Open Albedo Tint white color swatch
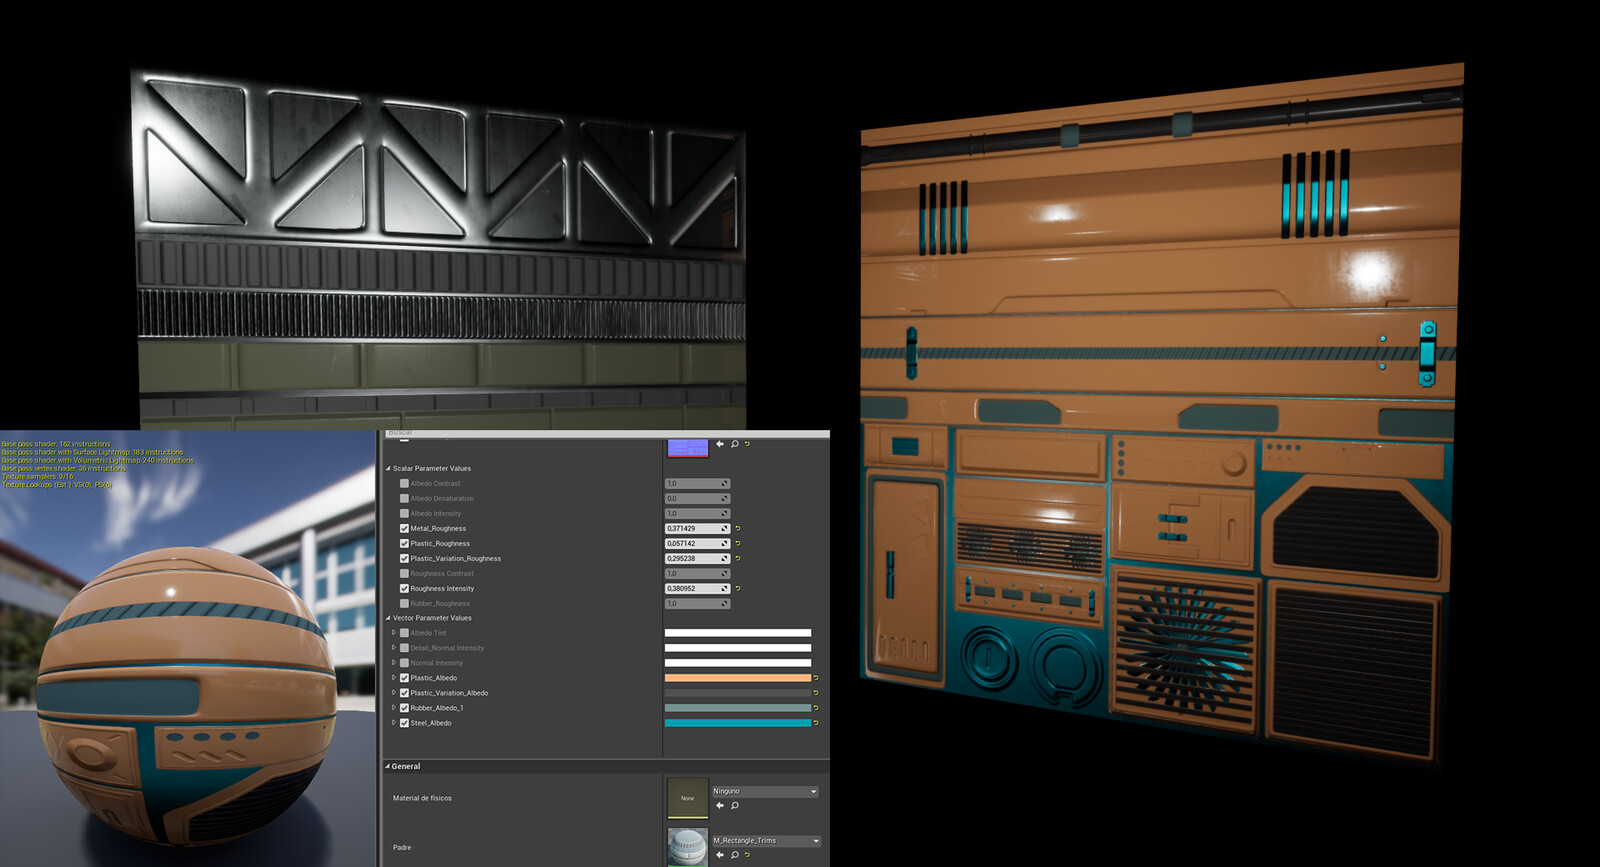The height and width of the screenshot is (867, 1600). 738,633
